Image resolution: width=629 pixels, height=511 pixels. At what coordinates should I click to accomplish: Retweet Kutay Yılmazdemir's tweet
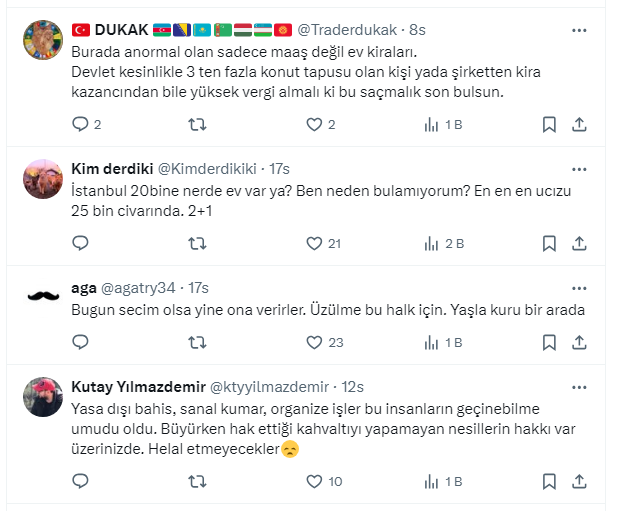click(x=198, y=481)
